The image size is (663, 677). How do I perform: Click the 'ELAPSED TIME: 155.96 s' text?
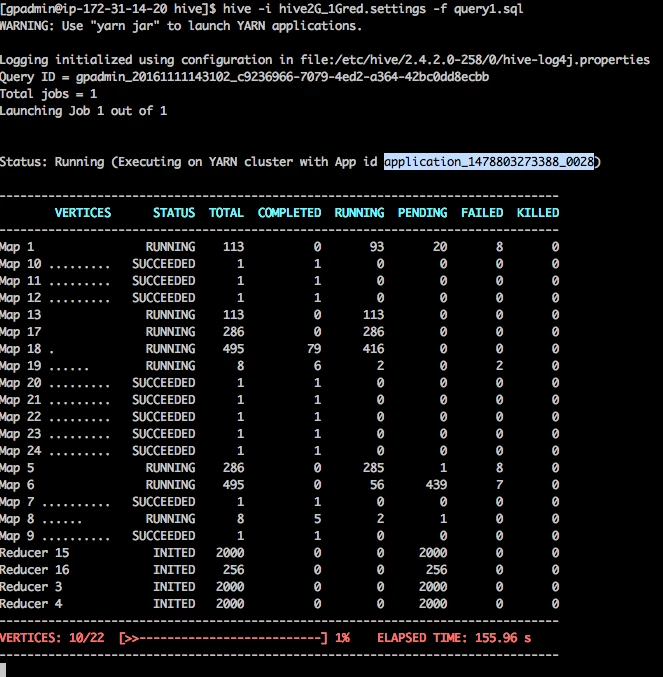coord(454,638)
